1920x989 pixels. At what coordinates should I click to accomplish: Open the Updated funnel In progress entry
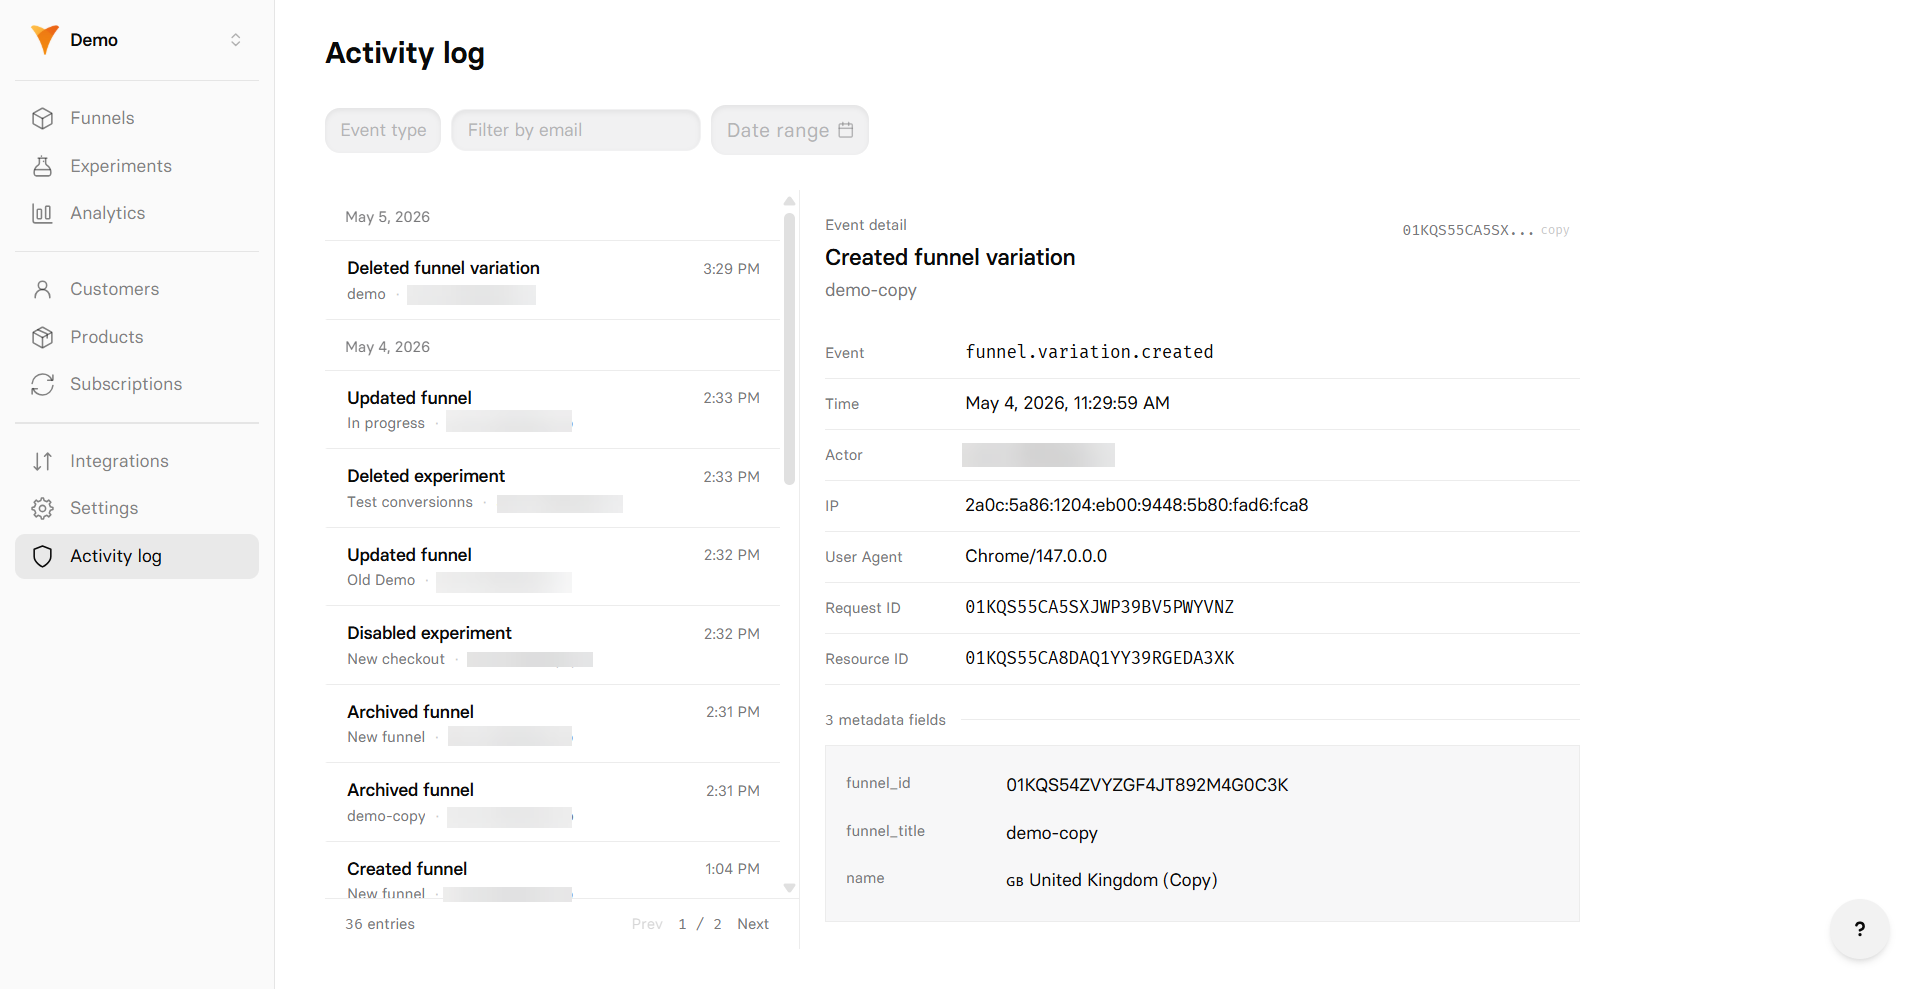click(x=553, y=410)
